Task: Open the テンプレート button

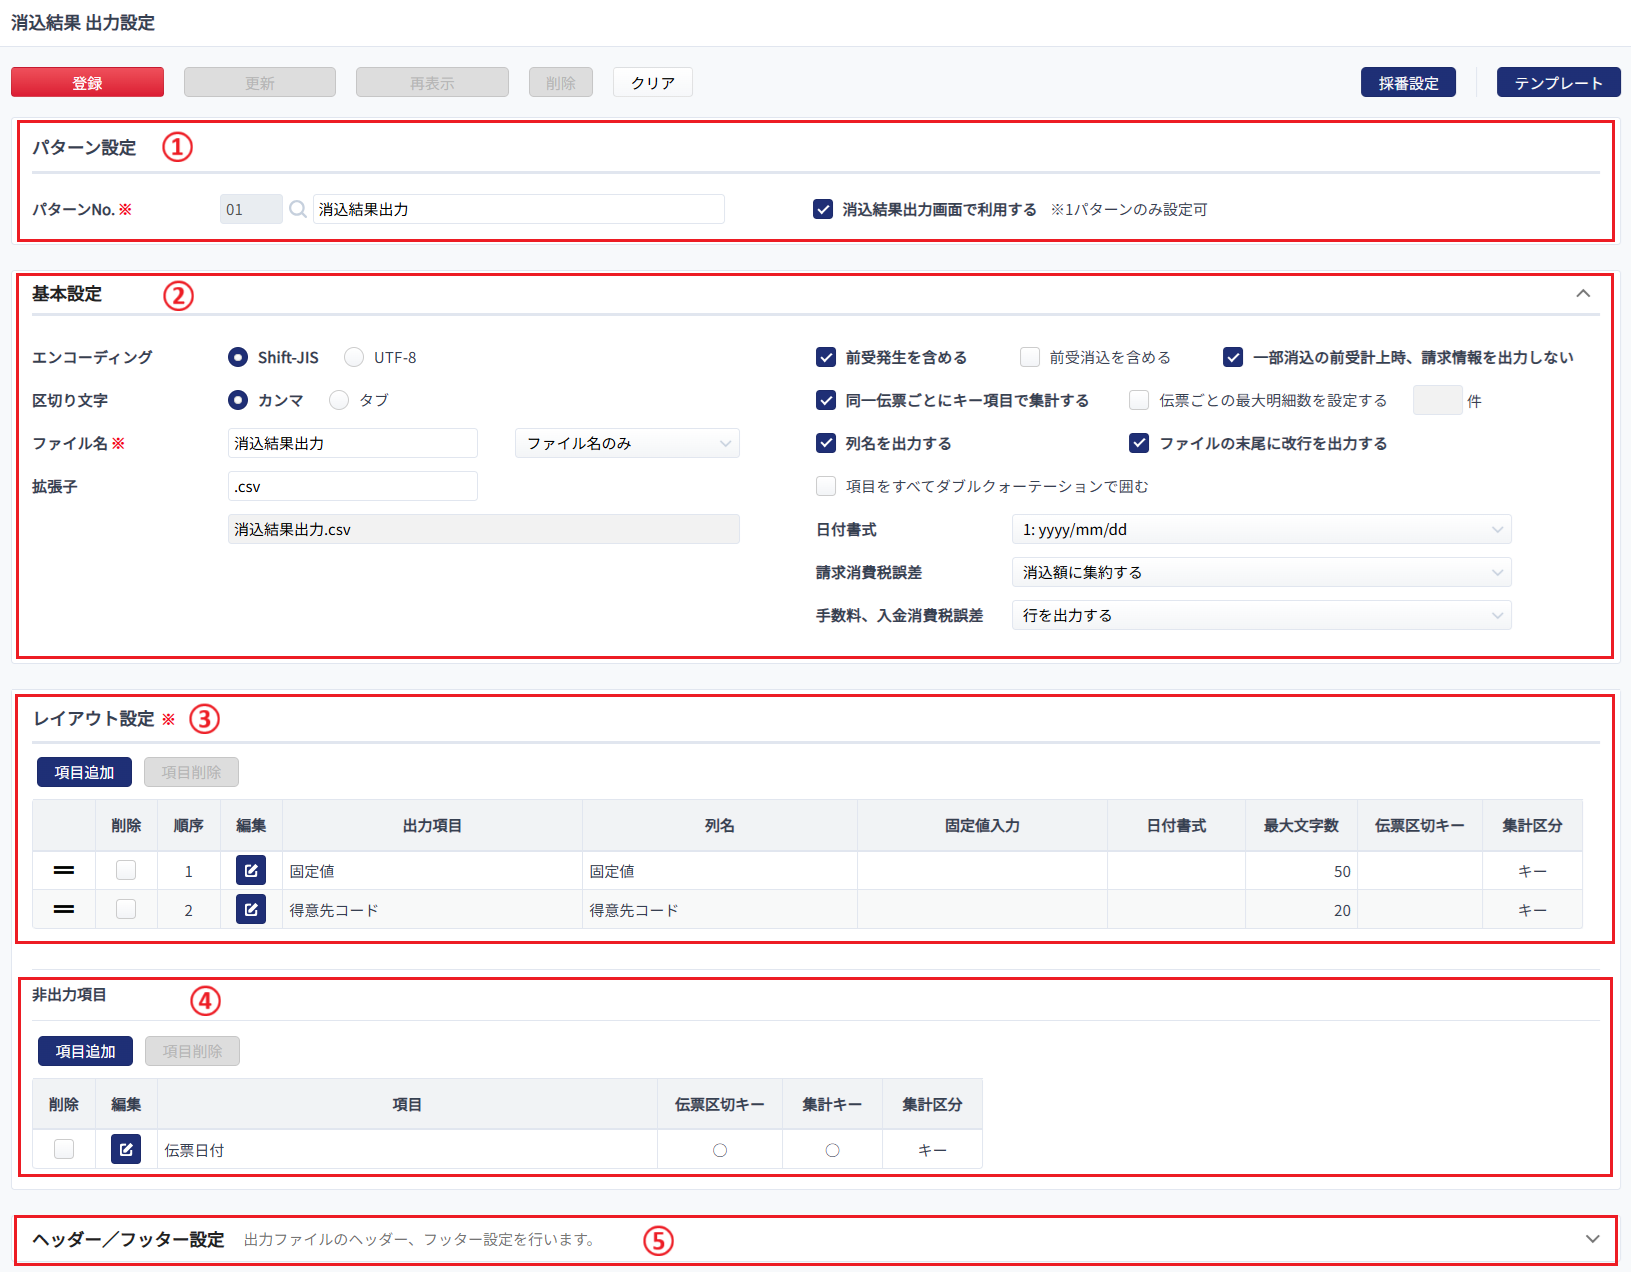Action: pos(1558,83)
